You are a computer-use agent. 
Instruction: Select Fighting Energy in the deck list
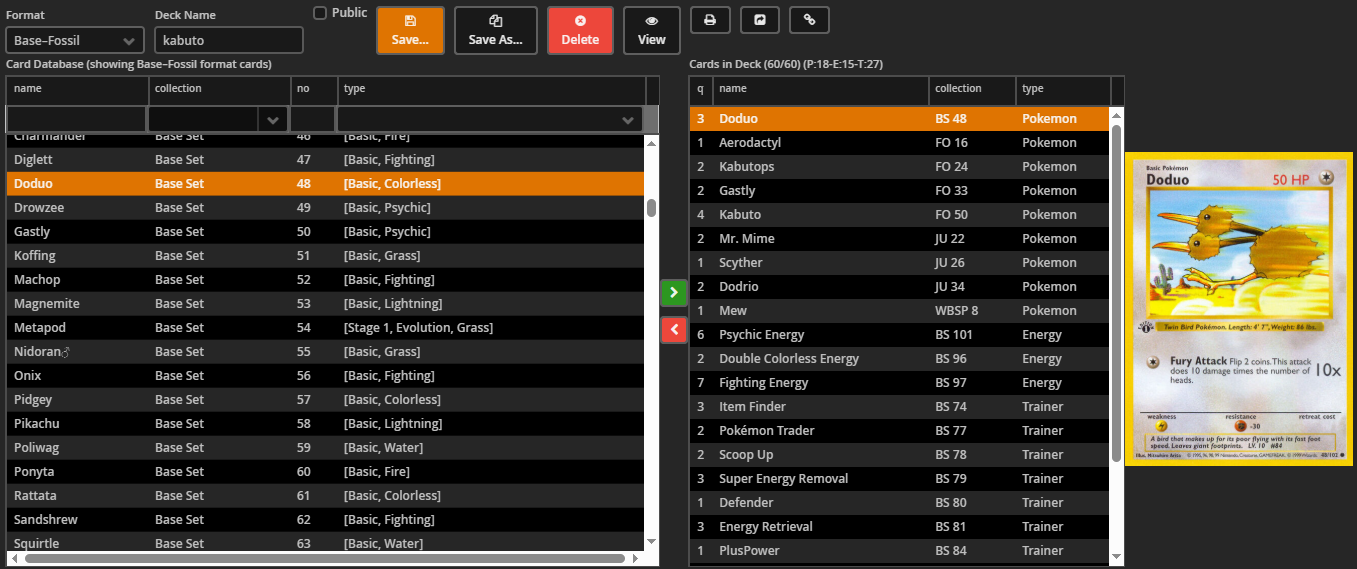[x=900, y=383]
